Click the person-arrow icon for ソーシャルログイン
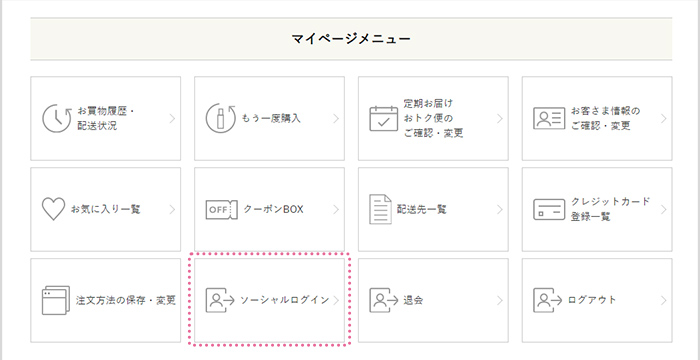700x360 pixels. 220,300
